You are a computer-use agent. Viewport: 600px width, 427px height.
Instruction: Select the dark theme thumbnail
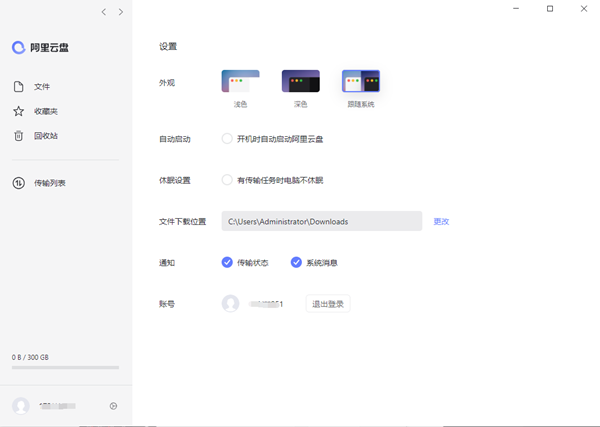point(300,82)
